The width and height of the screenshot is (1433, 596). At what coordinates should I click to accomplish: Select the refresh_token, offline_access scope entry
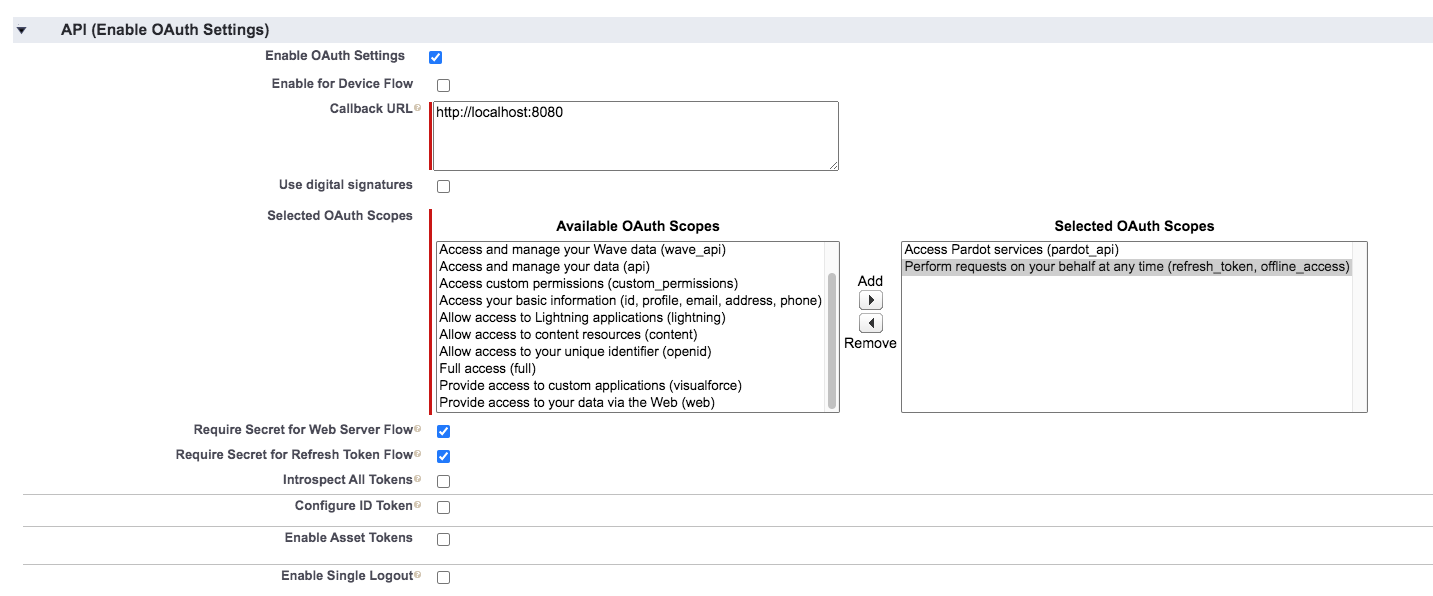pos(1127,267)
